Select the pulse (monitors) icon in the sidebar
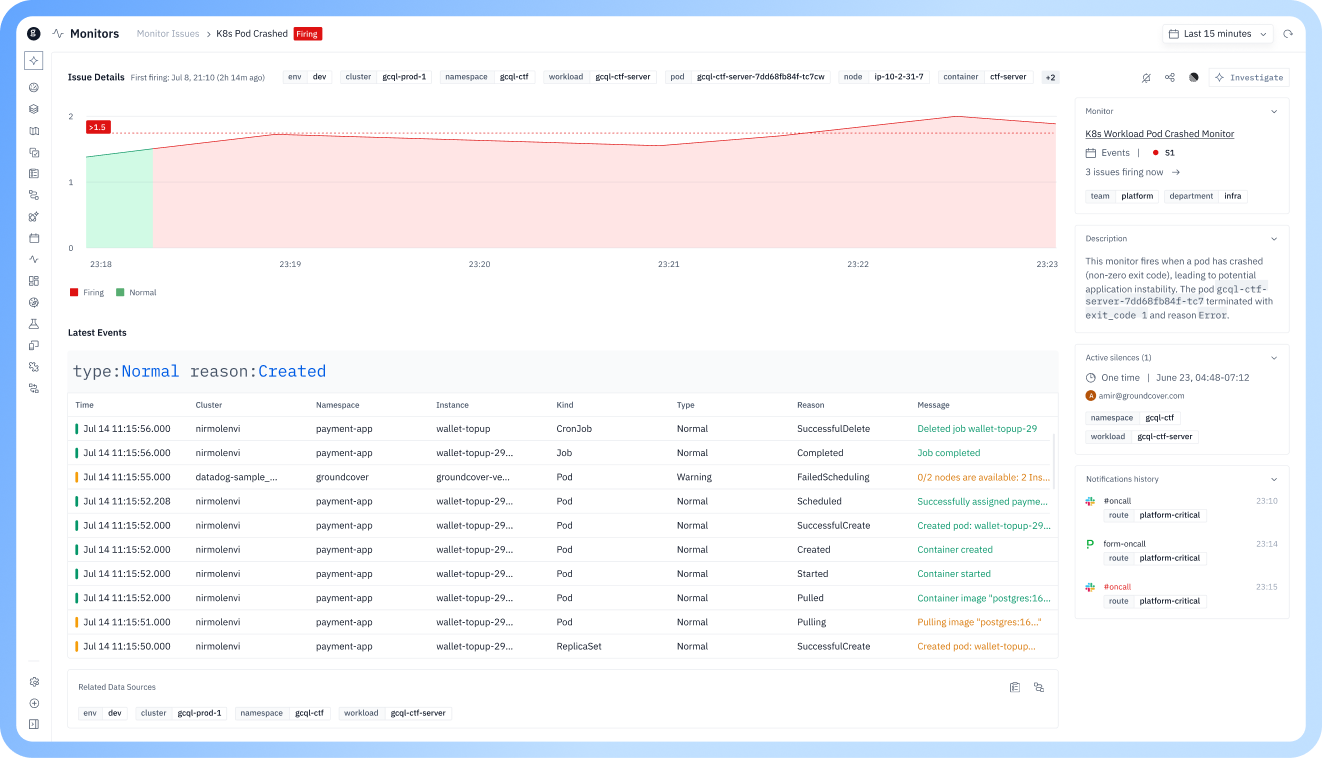Viewport: 1322px width, 758px height. (x=34, y=259)
